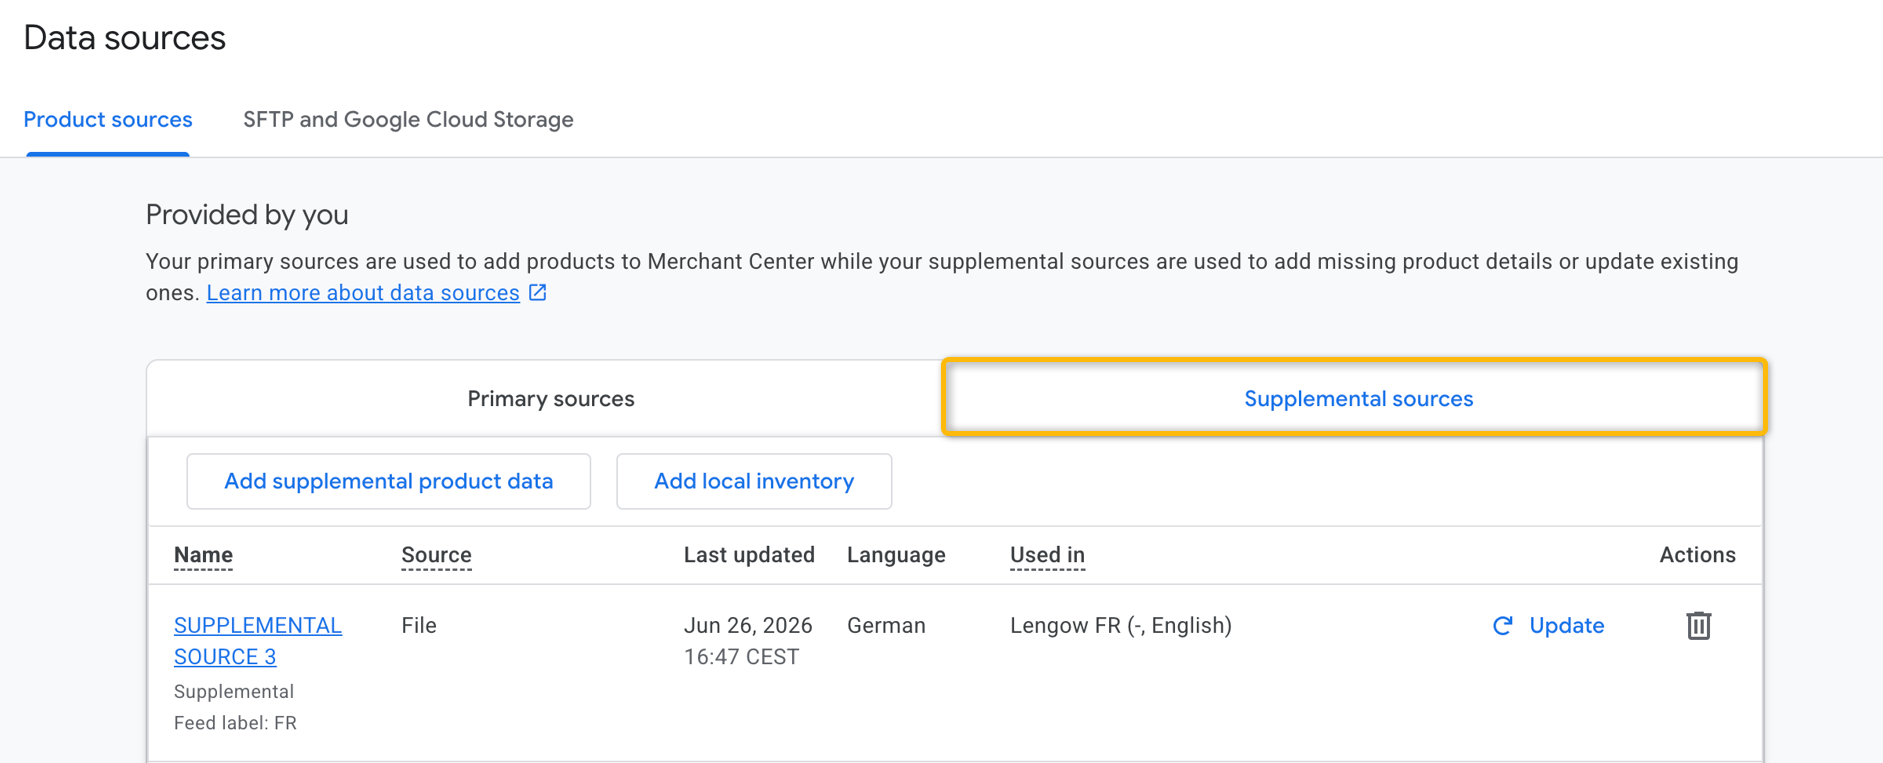Sort by the Name column header
This screenshot has height=763, width=1883.
[x=203, y=555]
